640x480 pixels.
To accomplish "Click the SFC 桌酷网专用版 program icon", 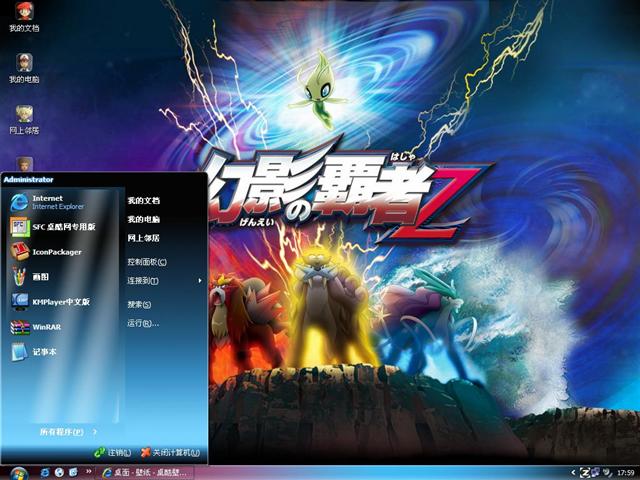I will pos(19,227).
